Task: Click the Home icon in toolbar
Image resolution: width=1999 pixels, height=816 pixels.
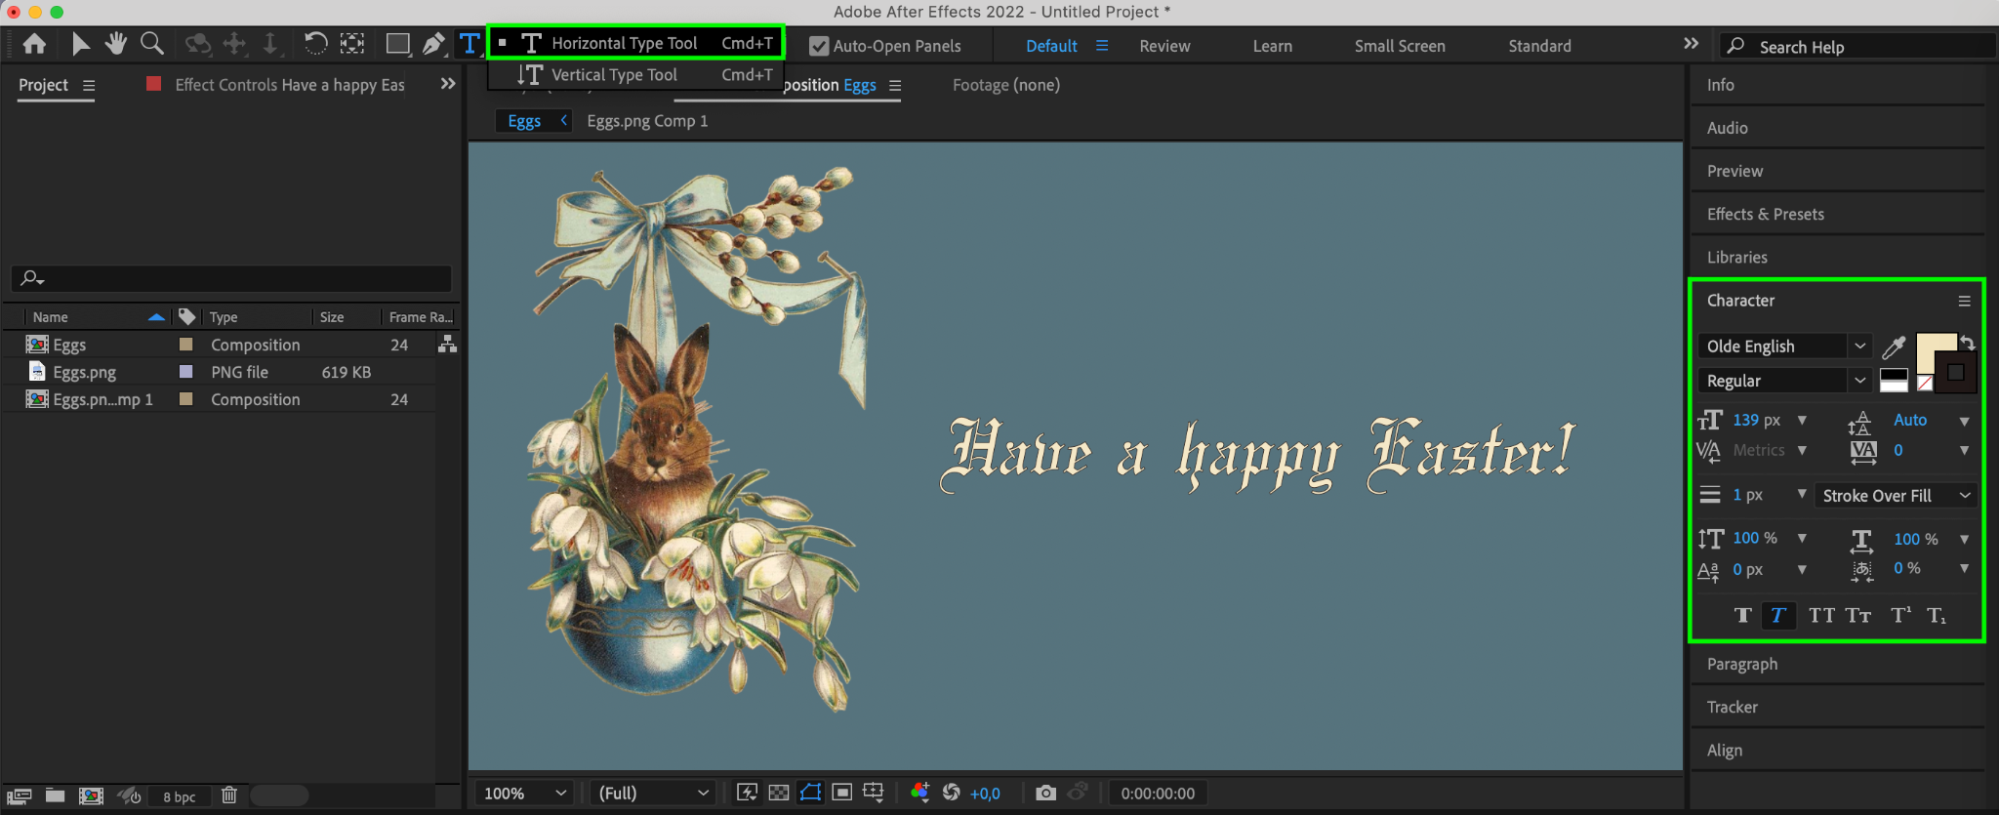Action: [34, 44]
